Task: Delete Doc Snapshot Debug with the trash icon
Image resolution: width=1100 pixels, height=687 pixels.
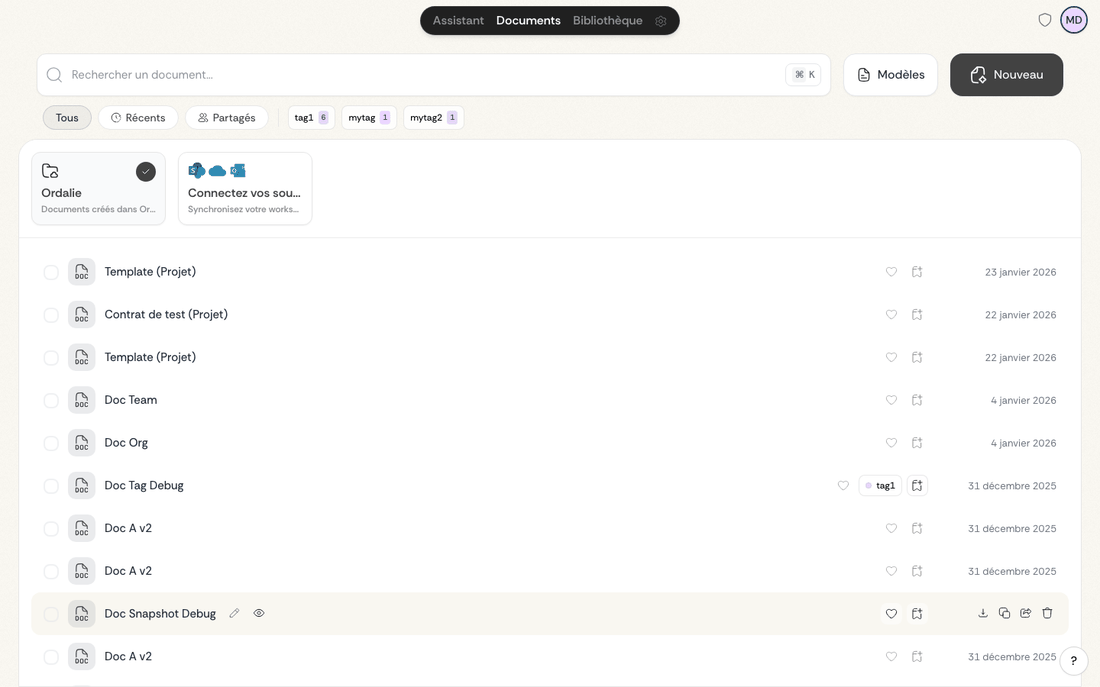Action: coord(1047,614)
